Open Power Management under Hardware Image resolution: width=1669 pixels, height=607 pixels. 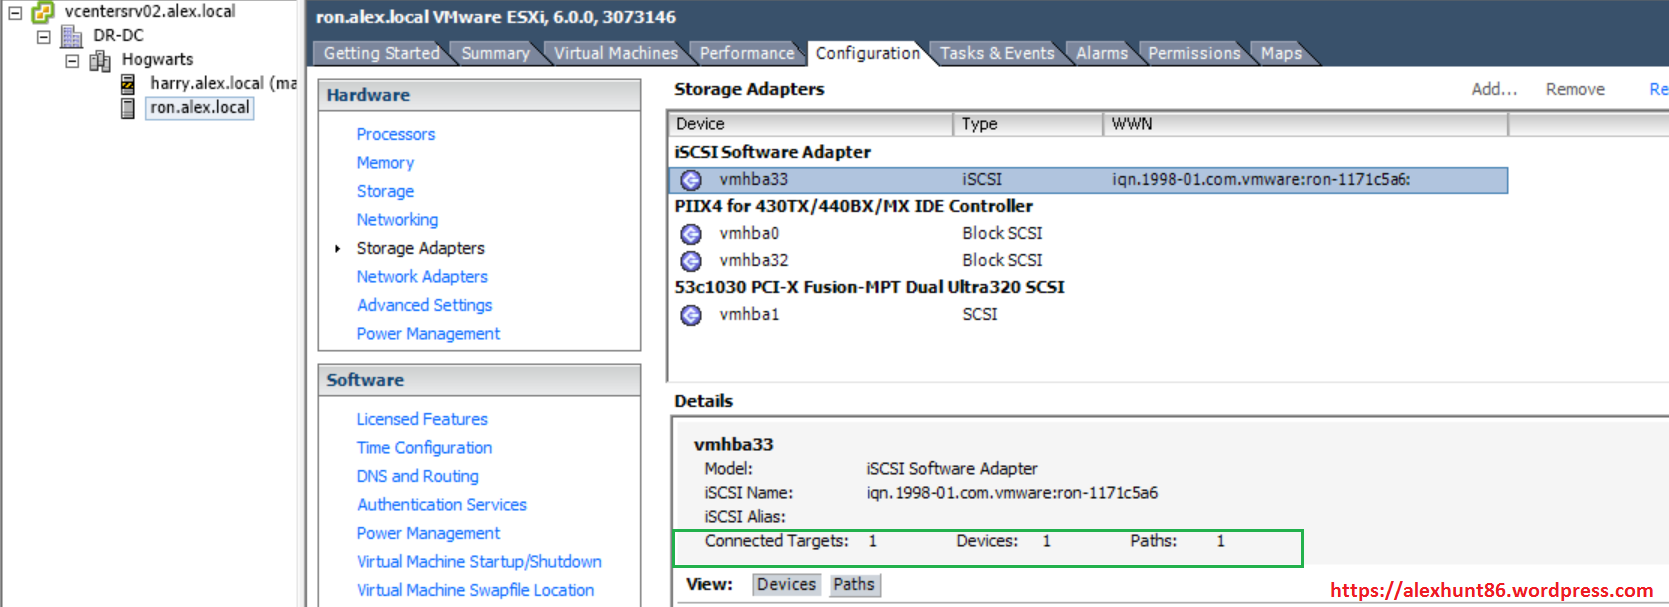[428, 334]
